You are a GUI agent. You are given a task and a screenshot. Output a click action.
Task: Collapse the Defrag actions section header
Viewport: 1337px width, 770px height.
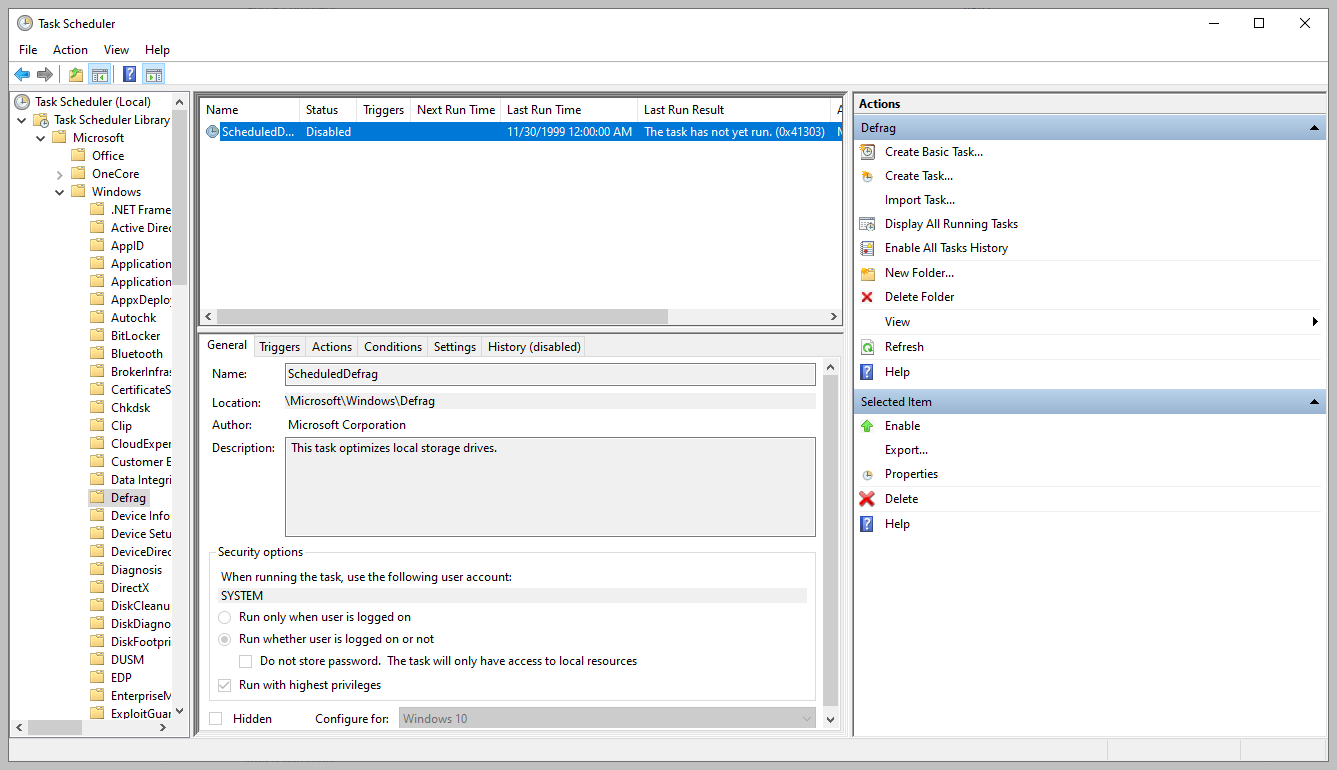1316,128
